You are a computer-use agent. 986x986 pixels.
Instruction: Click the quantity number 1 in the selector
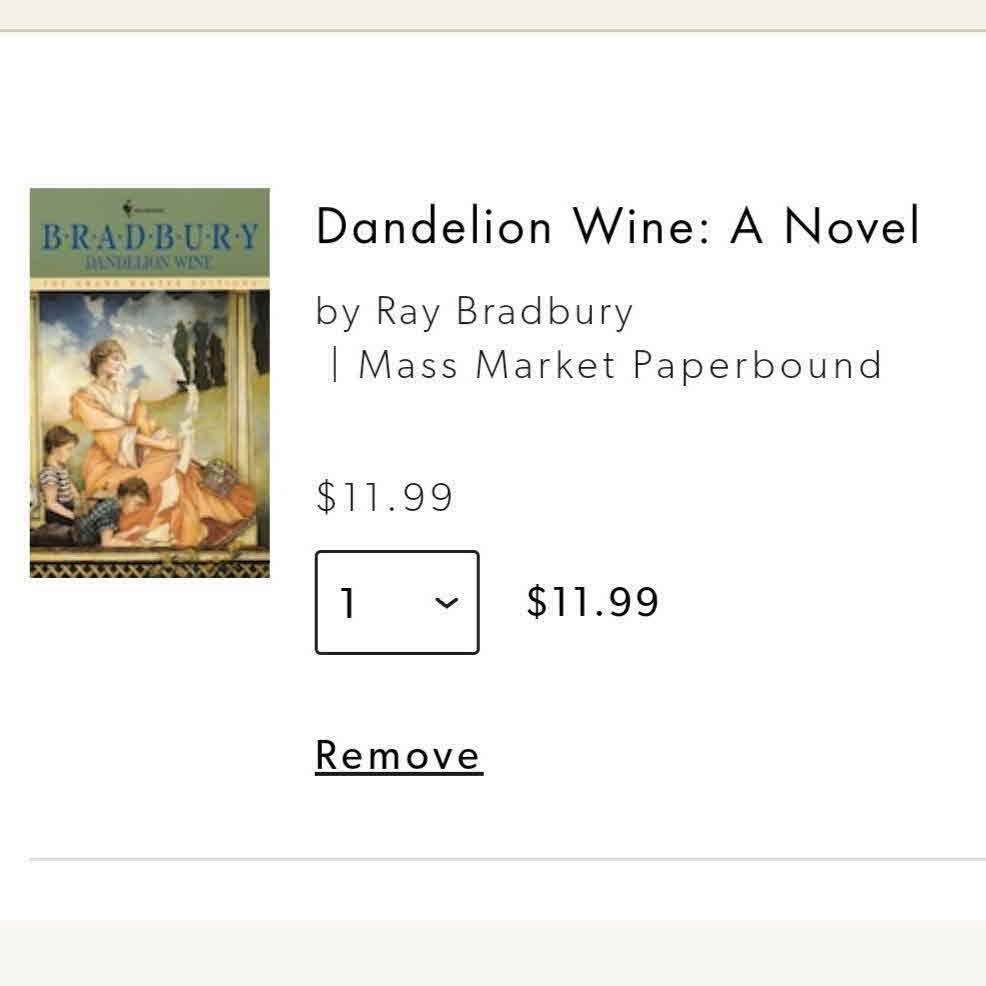347,603
